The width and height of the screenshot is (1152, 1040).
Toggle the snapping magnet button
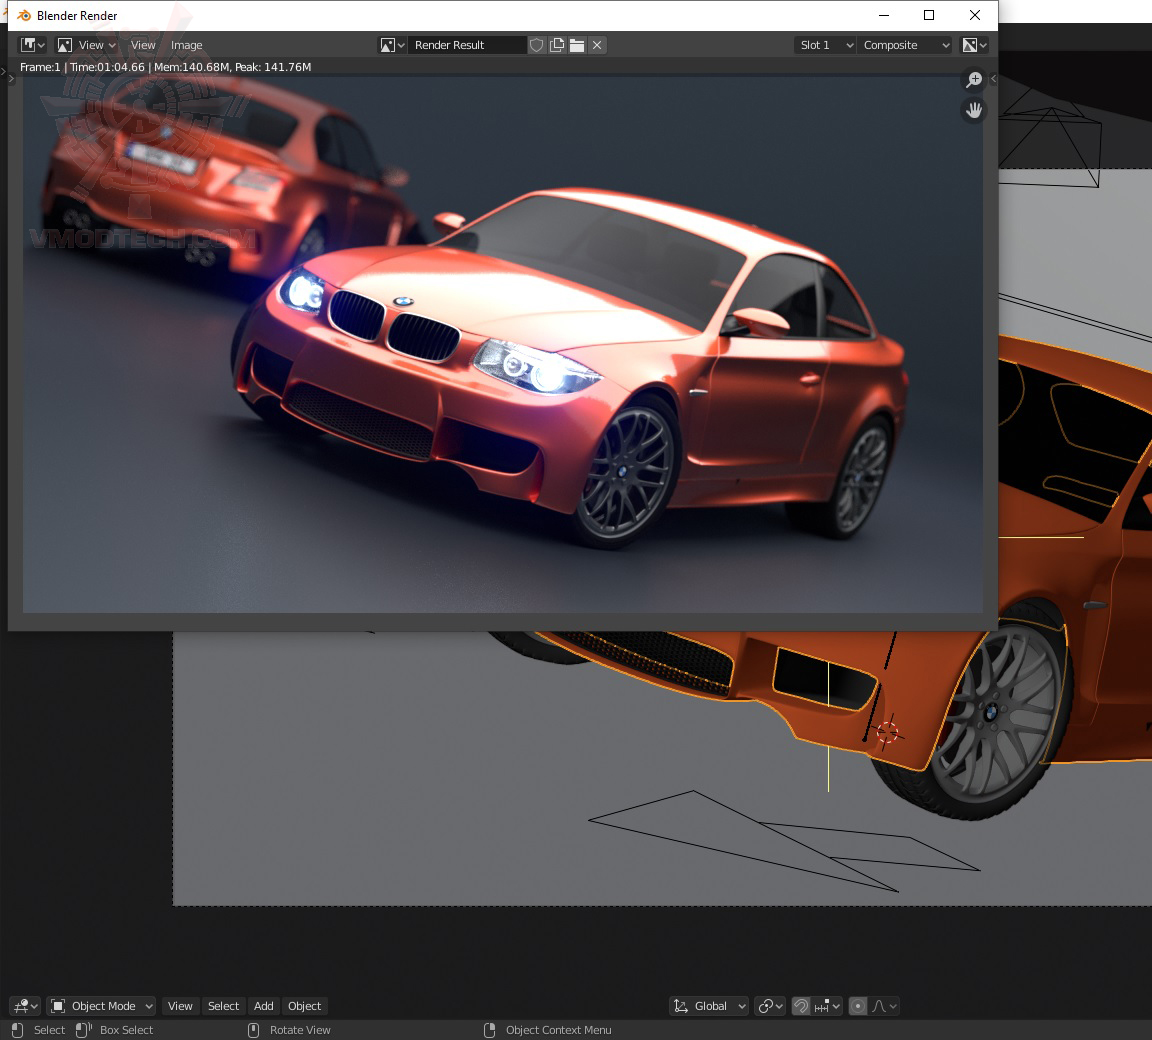[801, 1006]
